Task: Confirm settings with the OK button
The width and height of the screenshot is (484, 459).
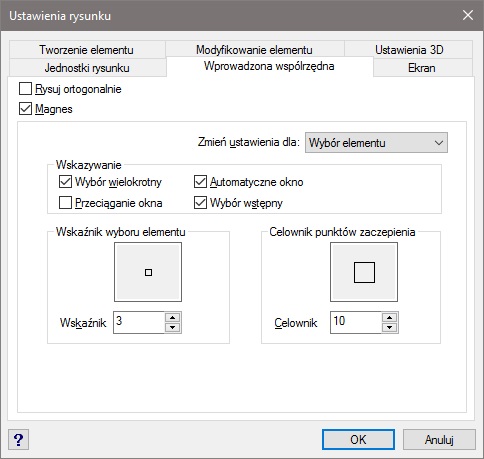Action: pyautogui.click(x=358, y=440)
